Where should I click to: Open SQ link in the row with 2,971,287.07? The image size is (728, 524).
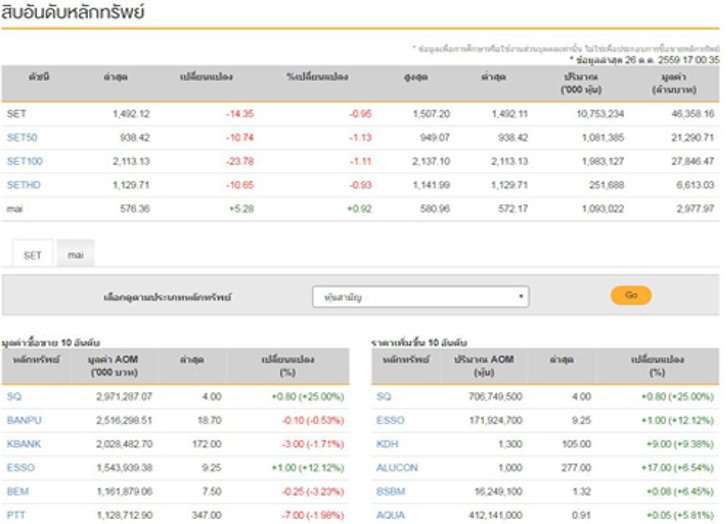14,396
